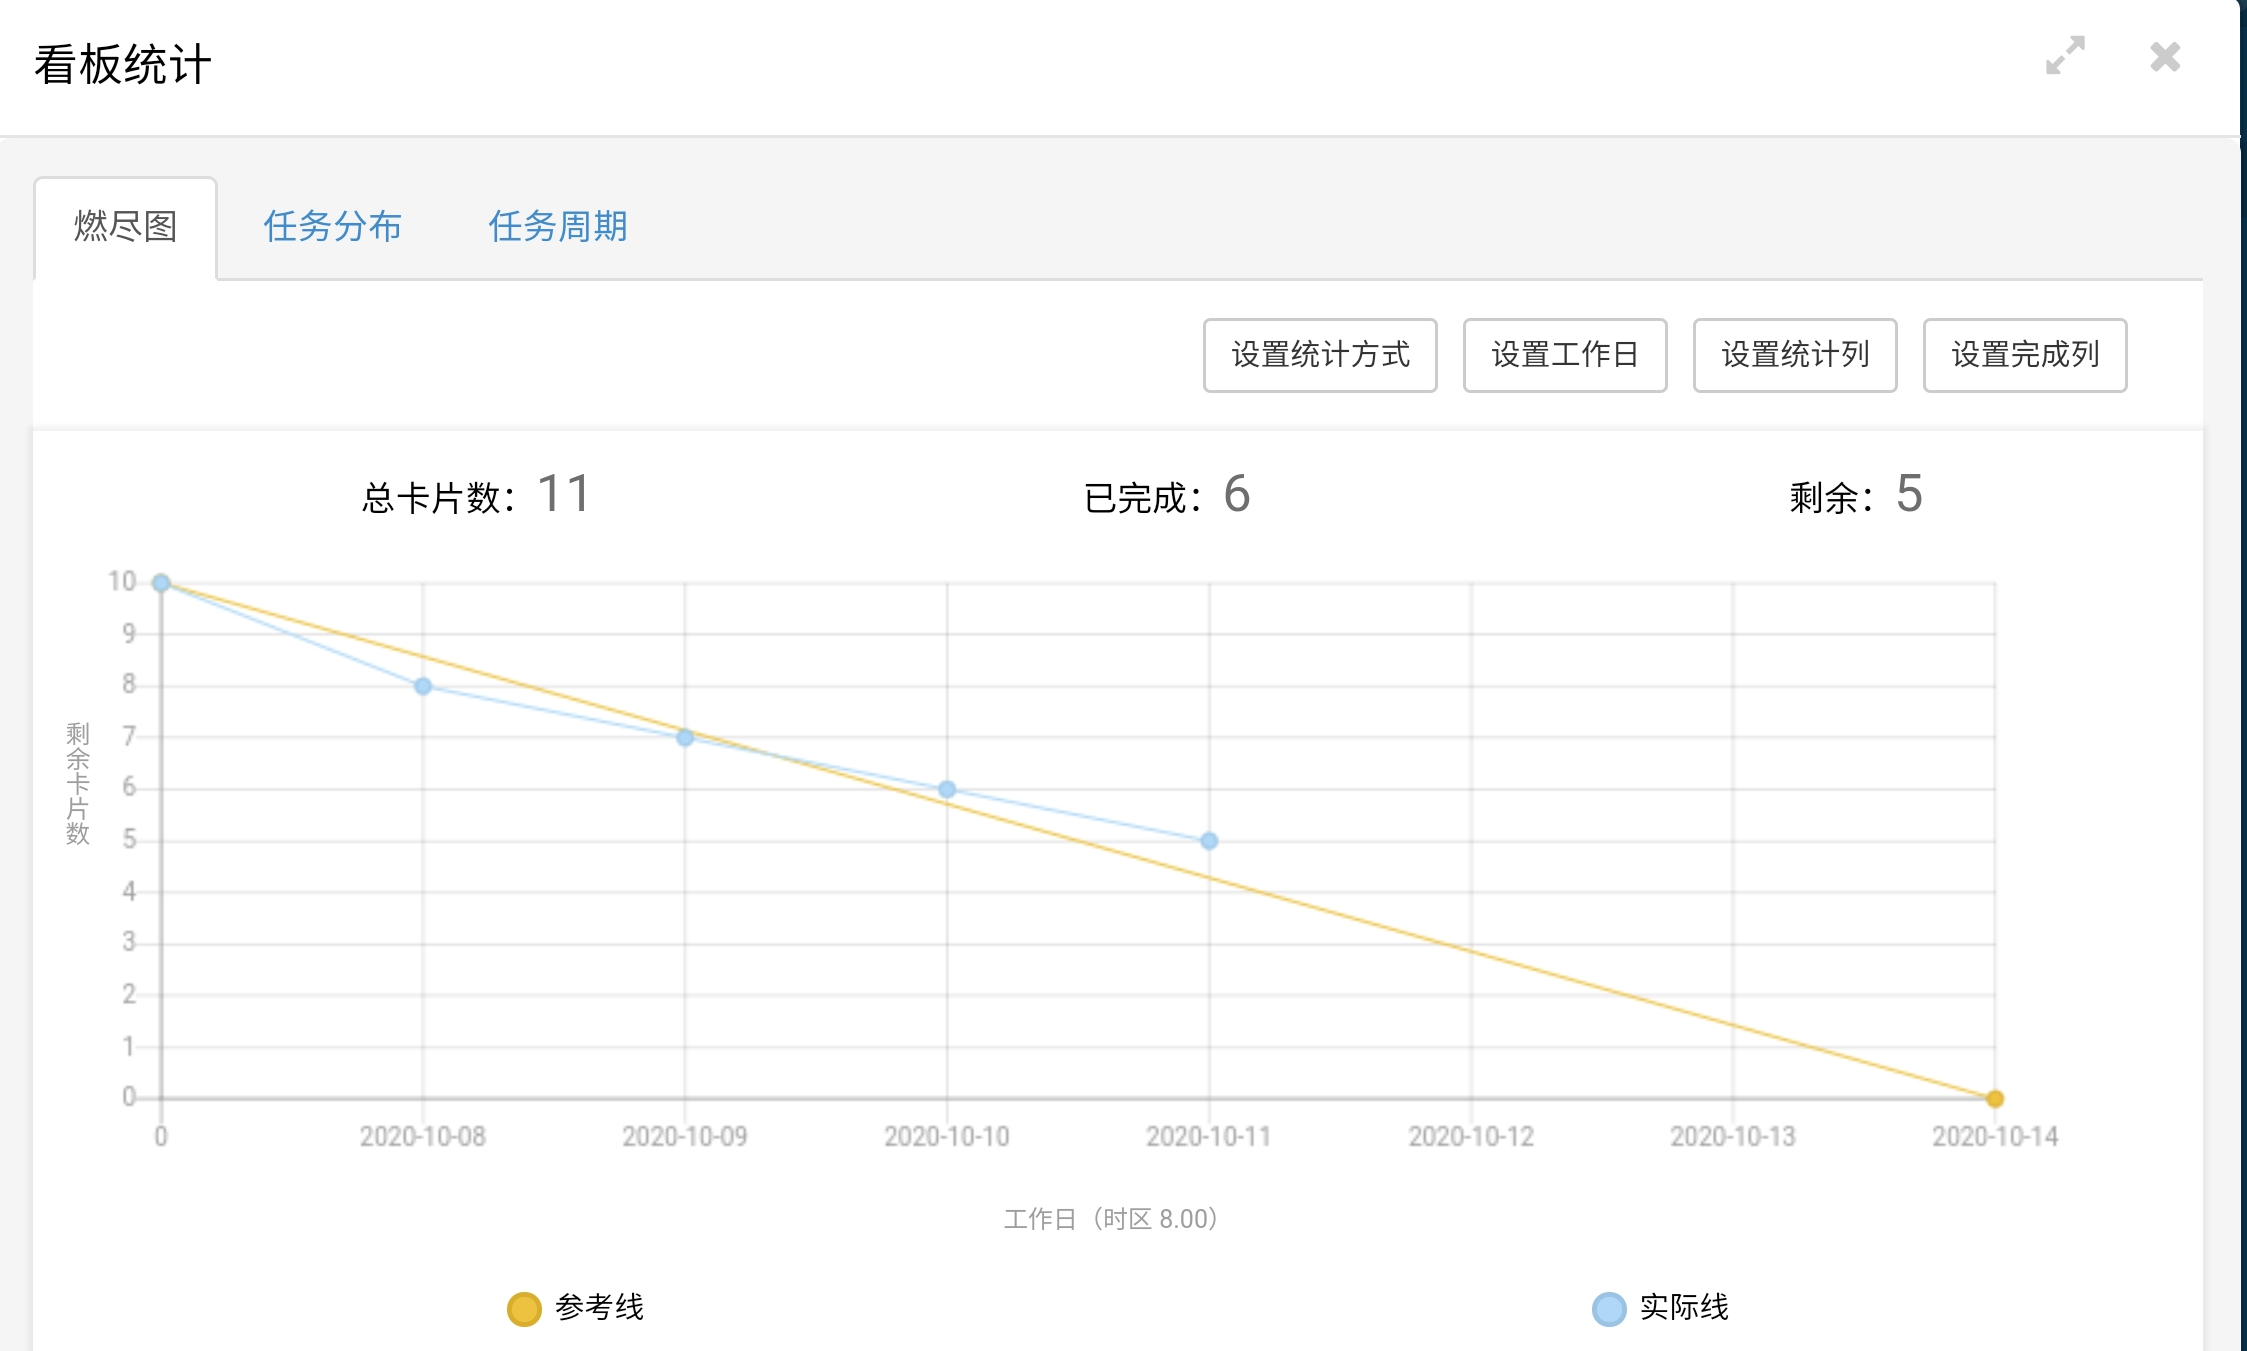Viewport: 2247px width, 1351px height.
Task: Select the 燃尽图 tab
Action: tap(126, 227)
